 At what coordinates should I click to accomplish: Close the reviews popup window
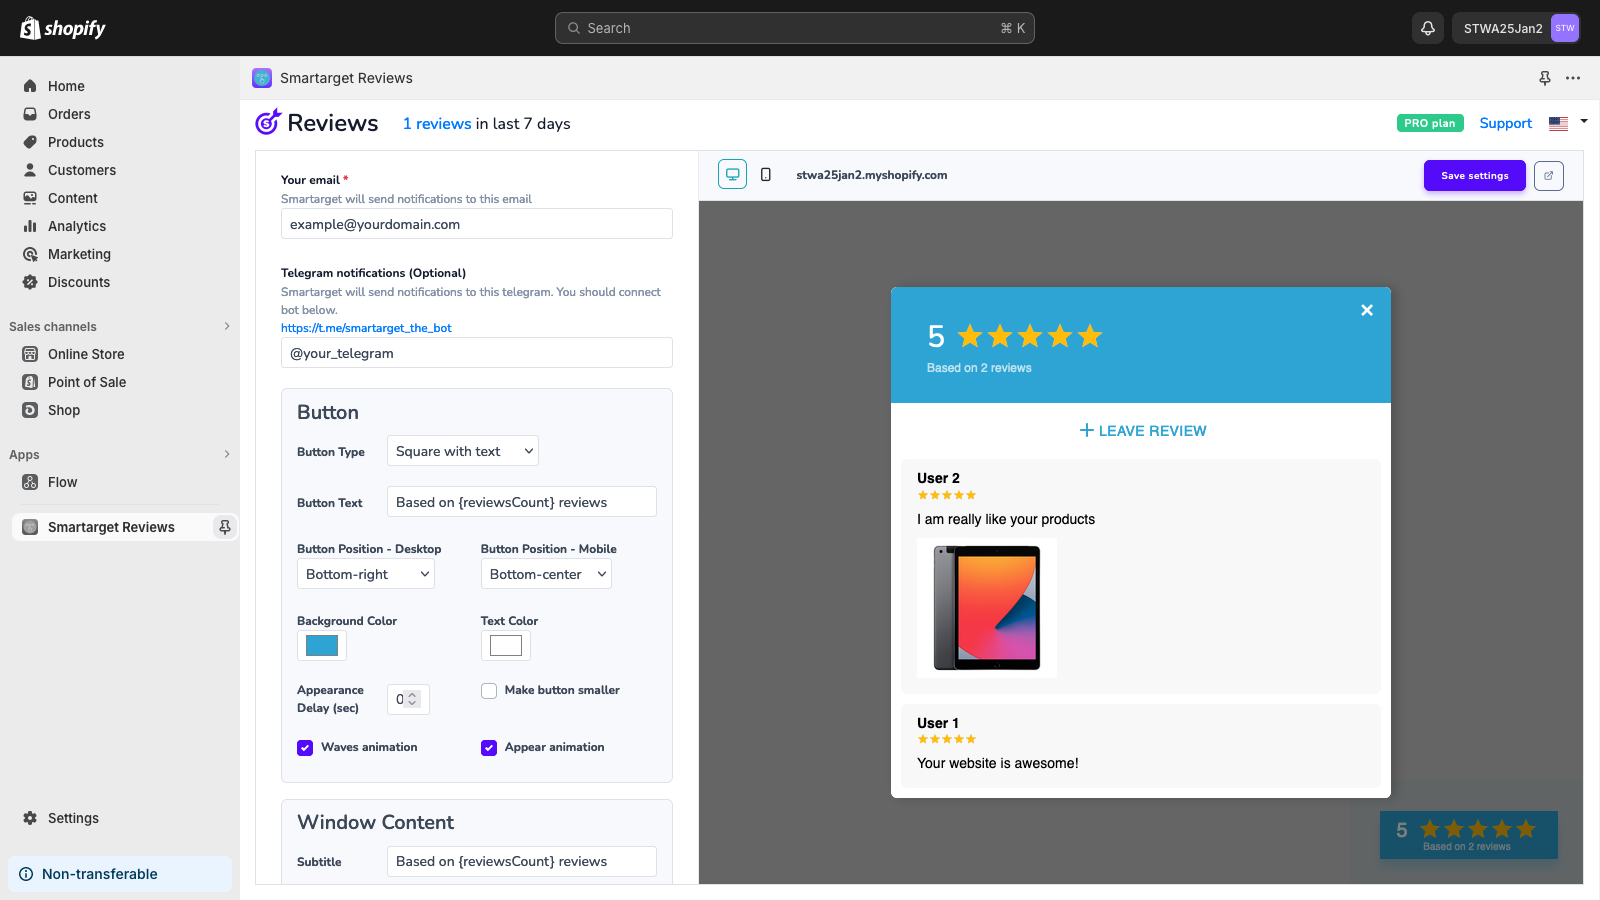1367,310
